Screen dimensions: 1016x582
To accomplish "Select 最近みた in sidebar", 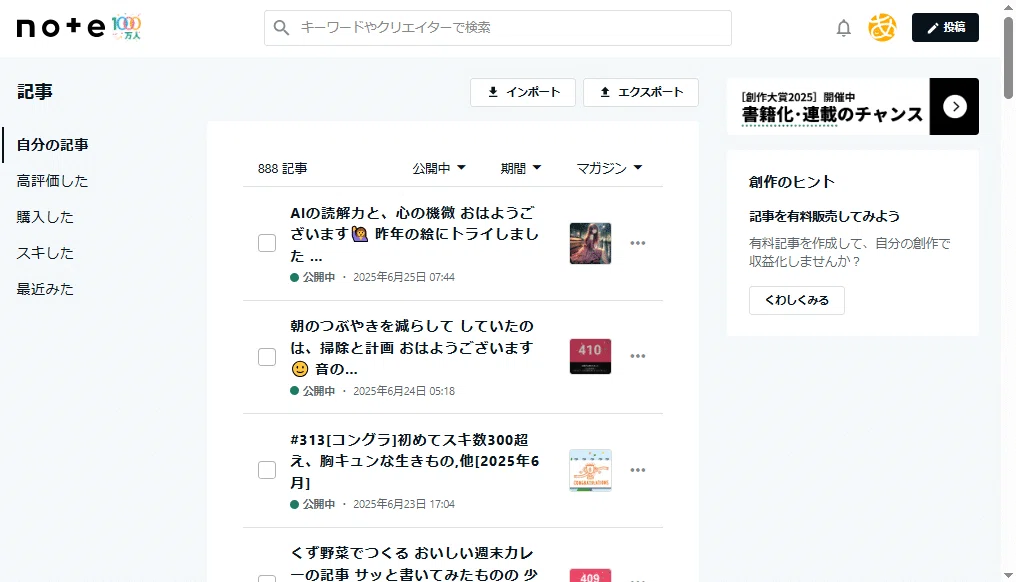I will pyautogui.click(x=45, y=289).
